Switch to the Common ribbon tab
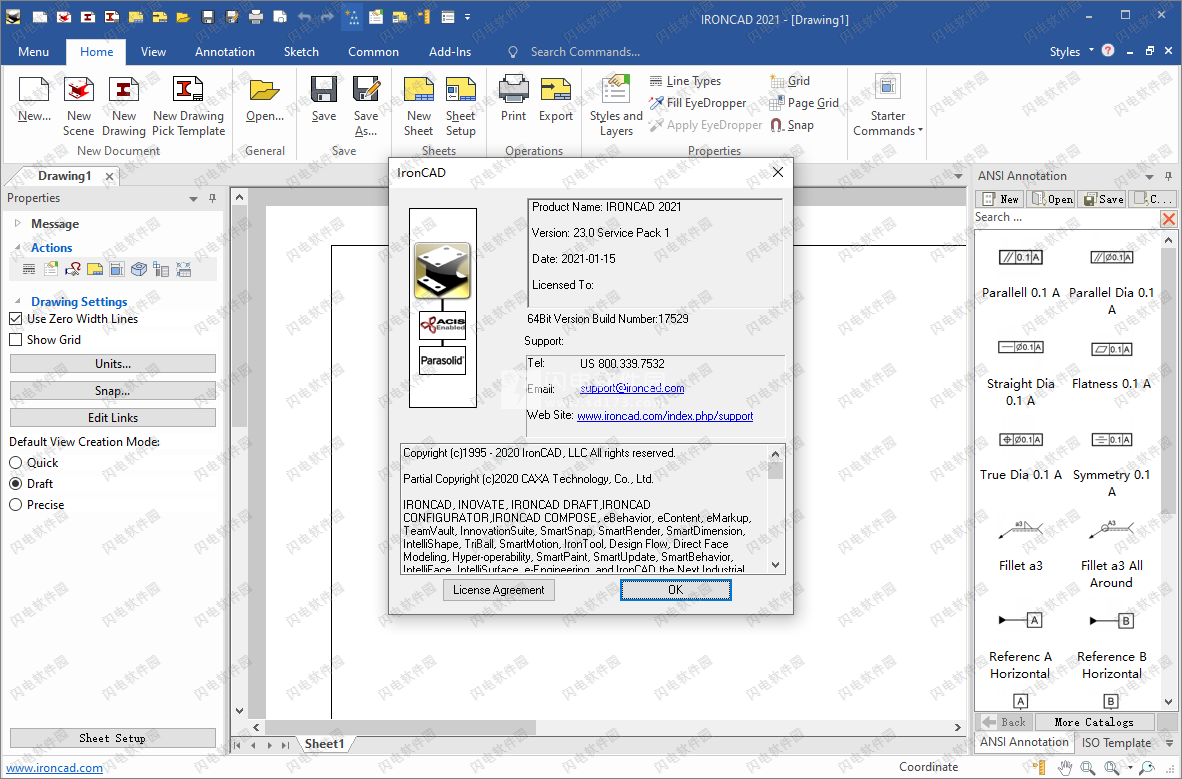 tap(373, 51)
